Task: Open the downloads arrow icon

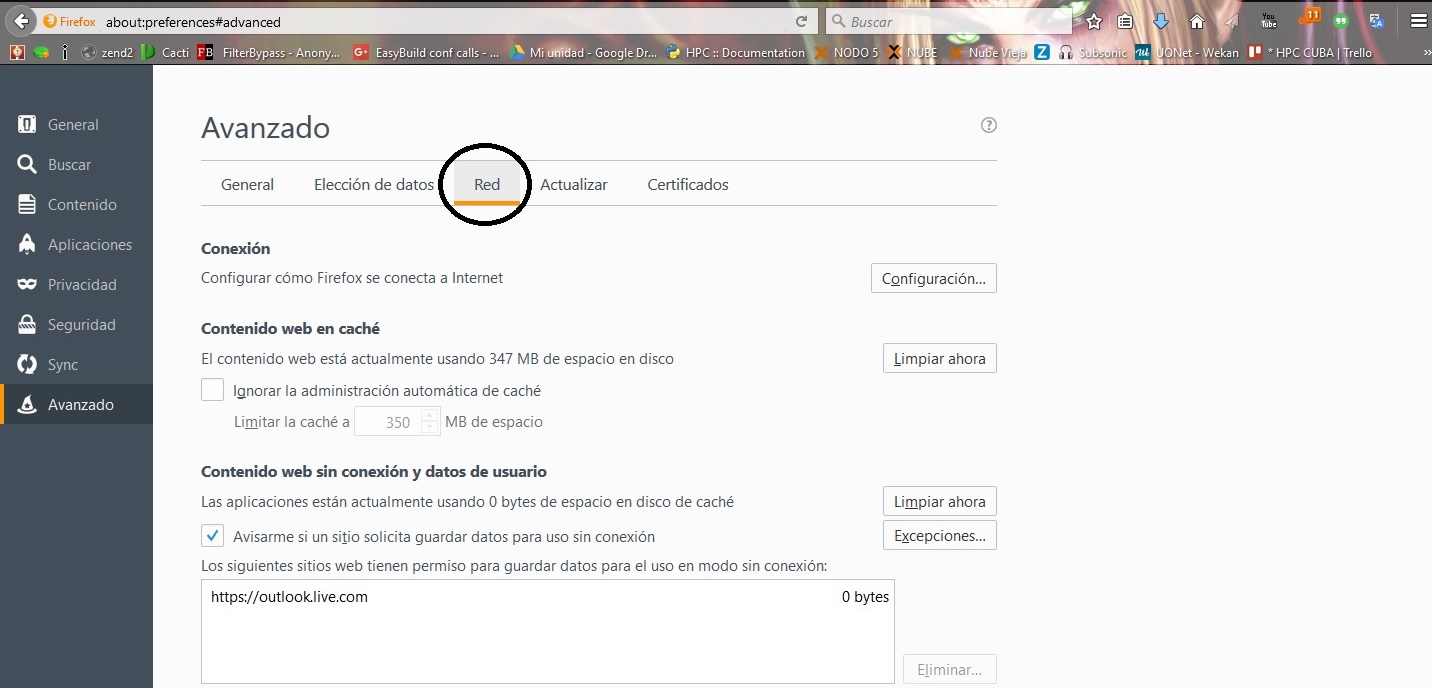Action: (x=1161, y=21)
